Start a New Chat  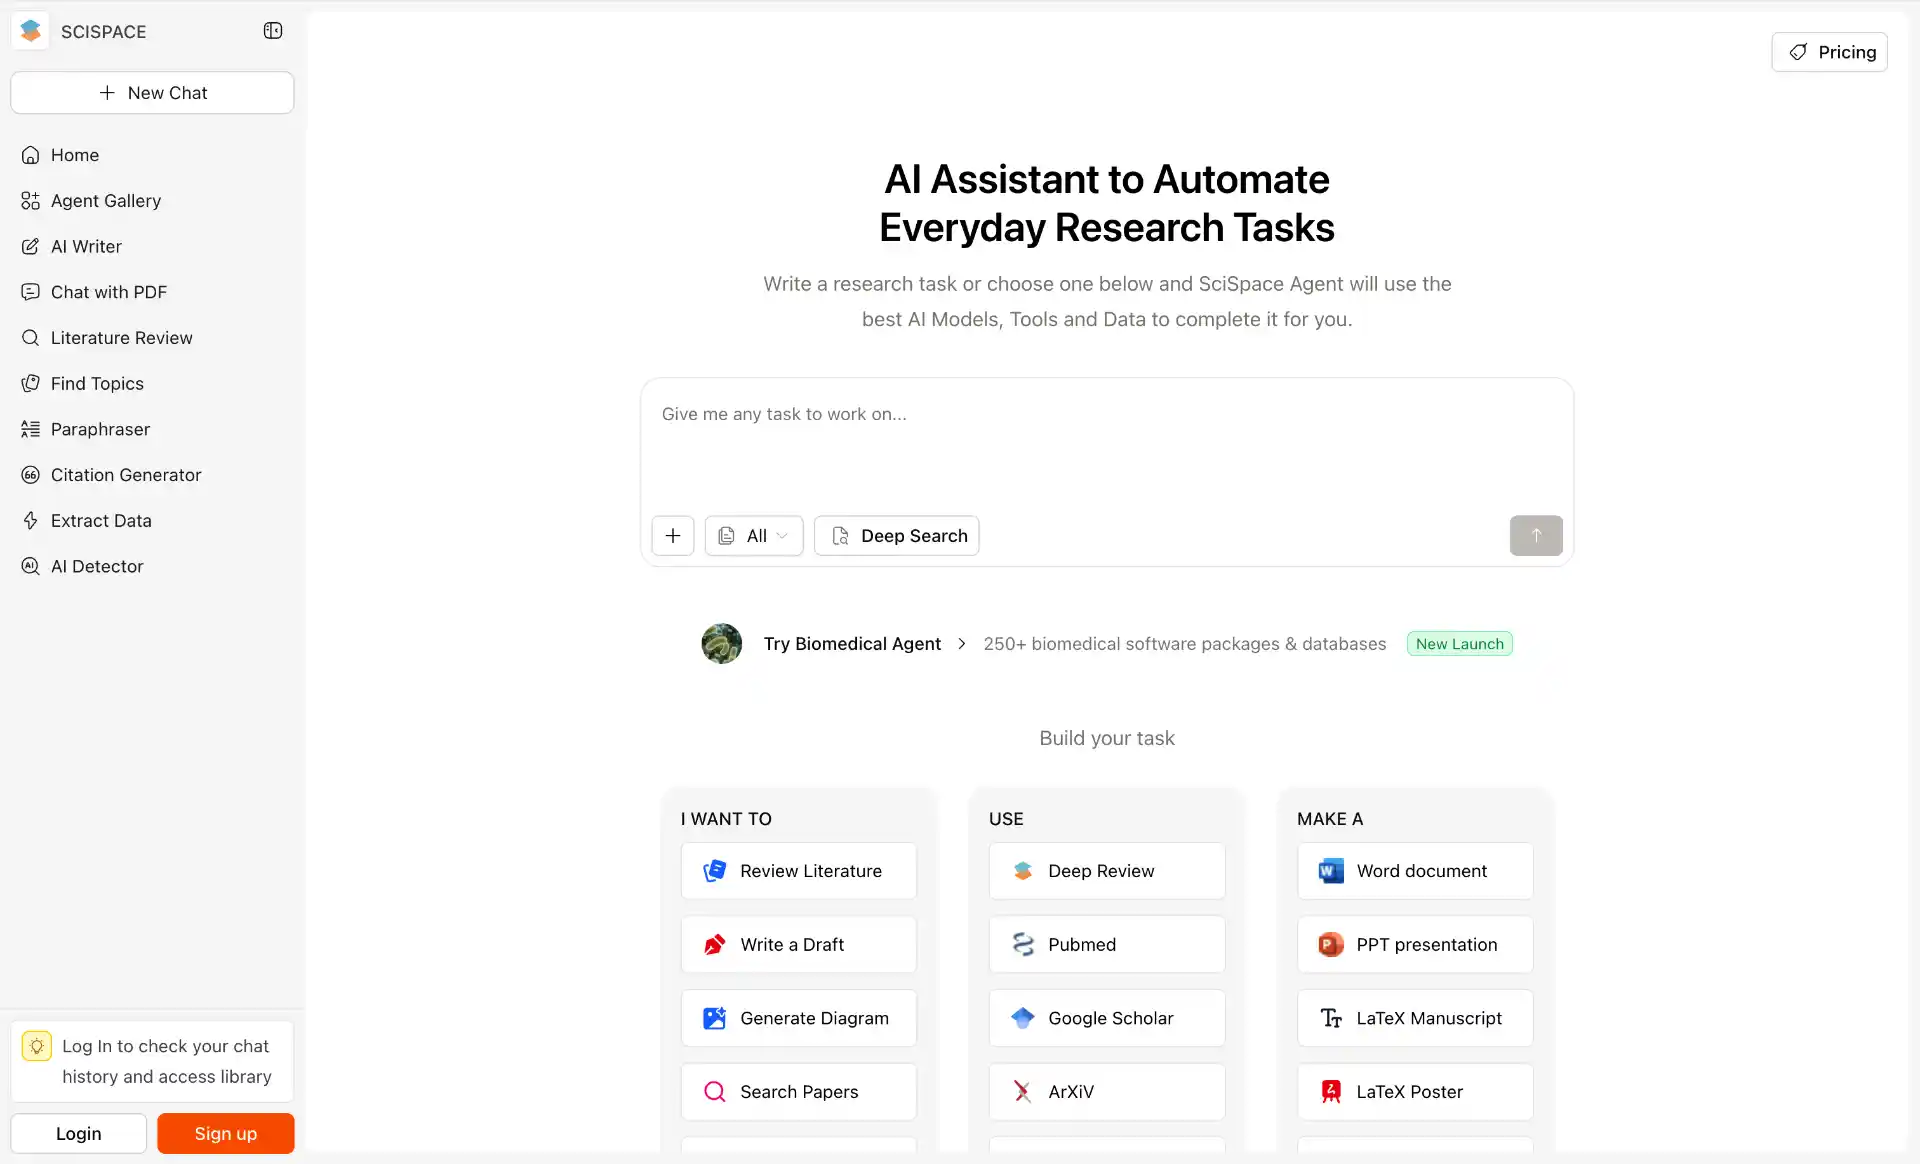152,92
